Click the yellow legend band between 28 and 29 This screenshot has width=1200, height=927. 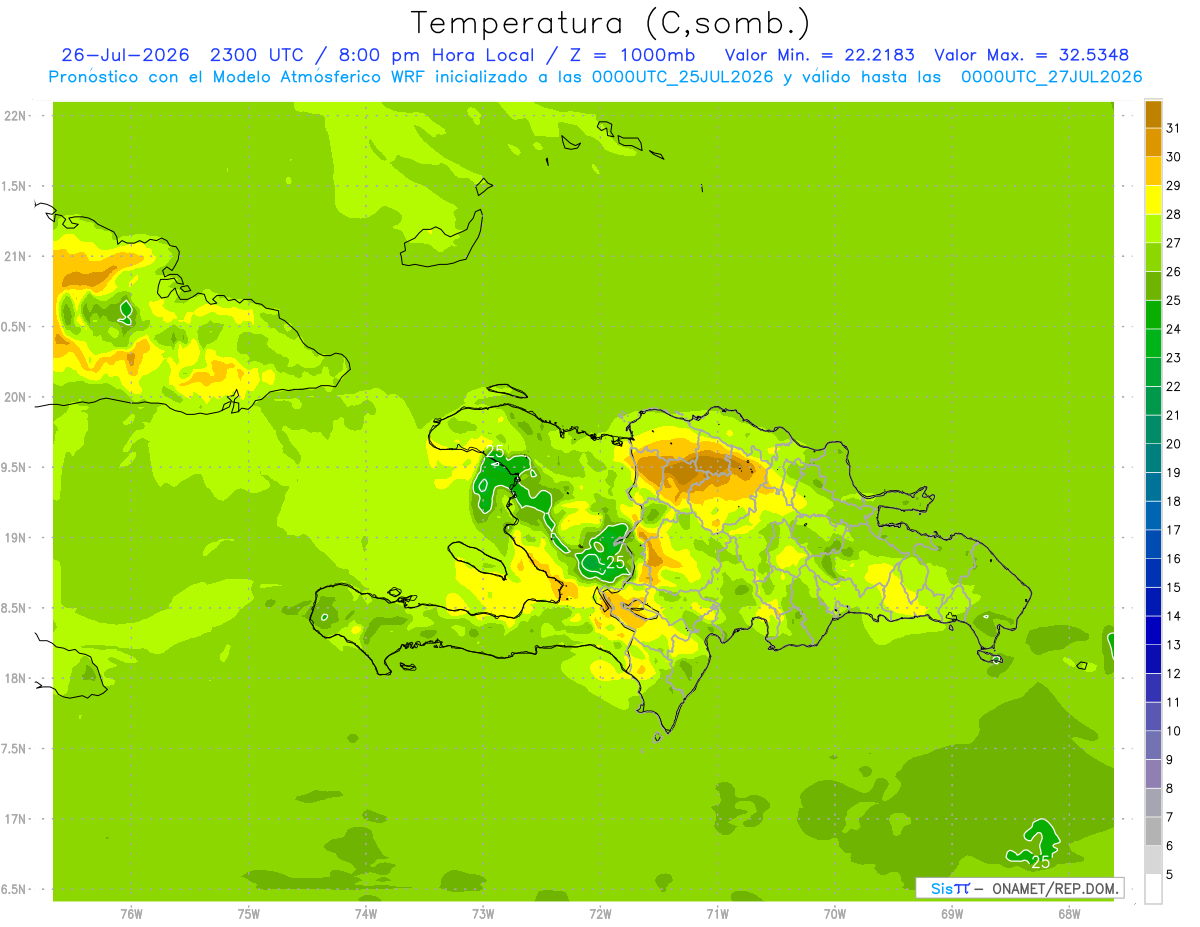point(1153,200)
